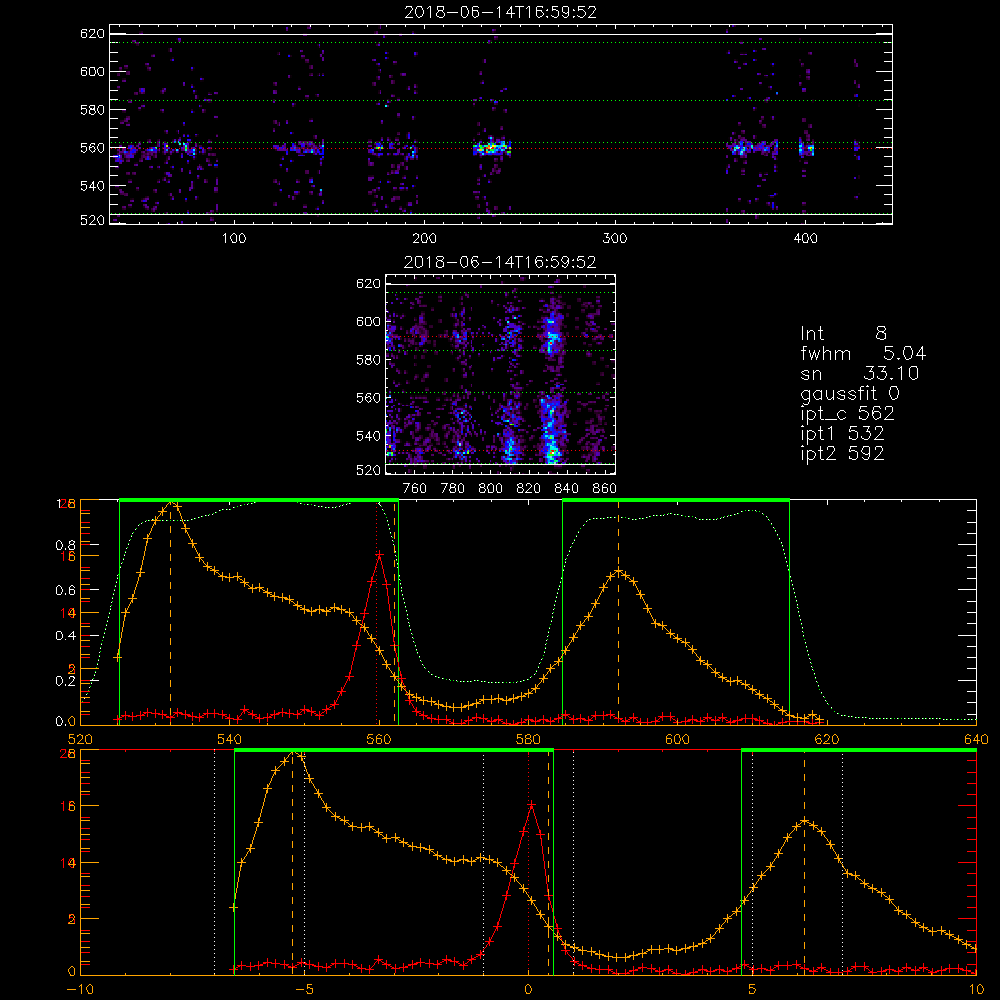Screen dimensions: 1000x1000
Task: Select the 'Int 8' readout line
Action: (x=843, y=333)
